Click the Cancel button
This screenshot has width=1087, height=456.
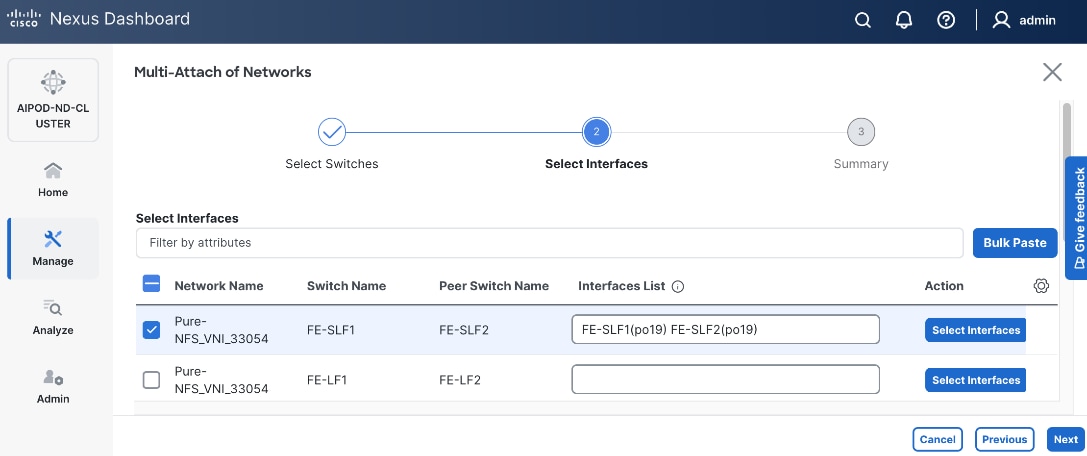click(937, 439)
